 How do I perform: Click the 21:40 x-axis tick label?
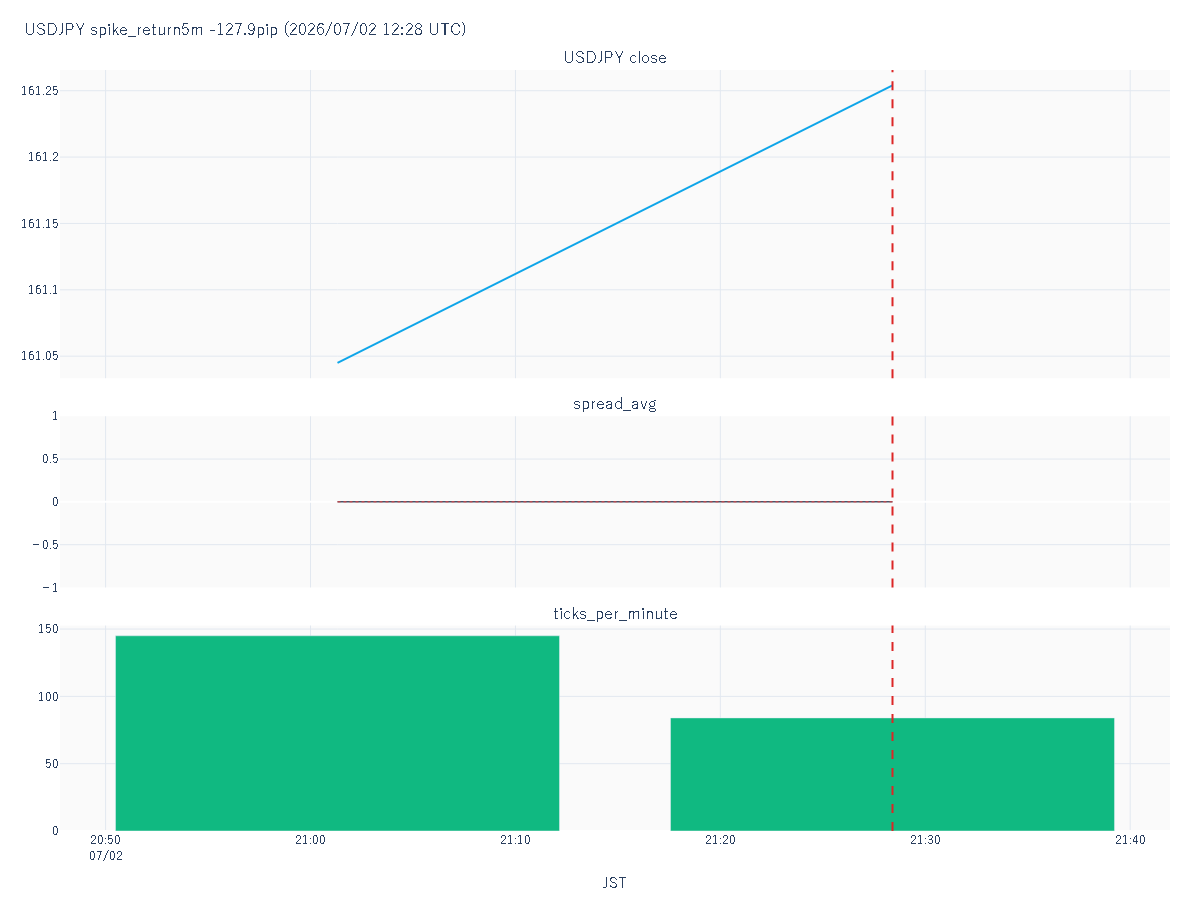(x=1130, y=840)
